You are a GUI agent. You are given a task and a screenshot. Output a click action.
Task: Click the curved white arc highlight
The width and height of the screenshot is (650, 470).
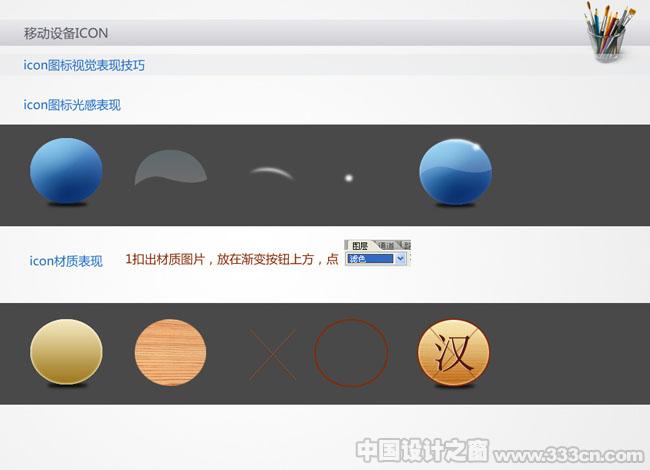272,172
